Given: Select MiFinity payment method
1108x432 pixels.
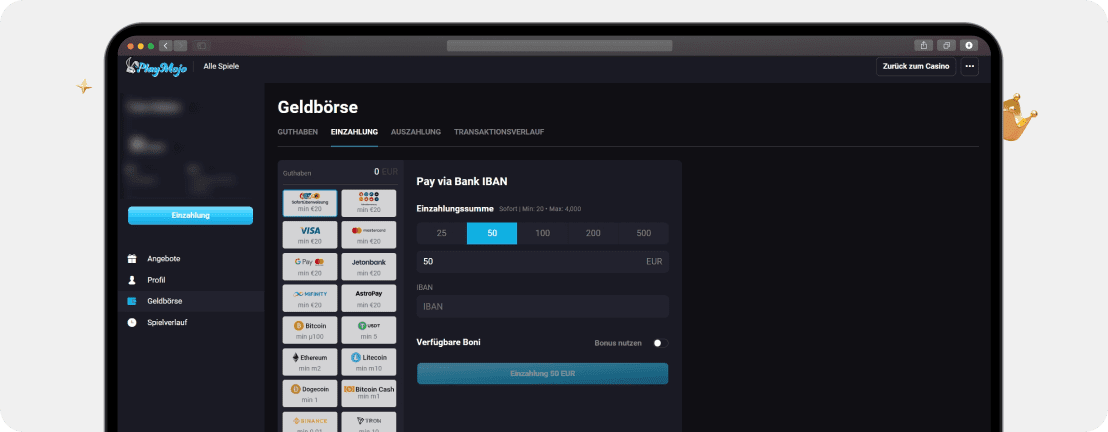Looking at the screenshot, I should [x=310, y=298].
